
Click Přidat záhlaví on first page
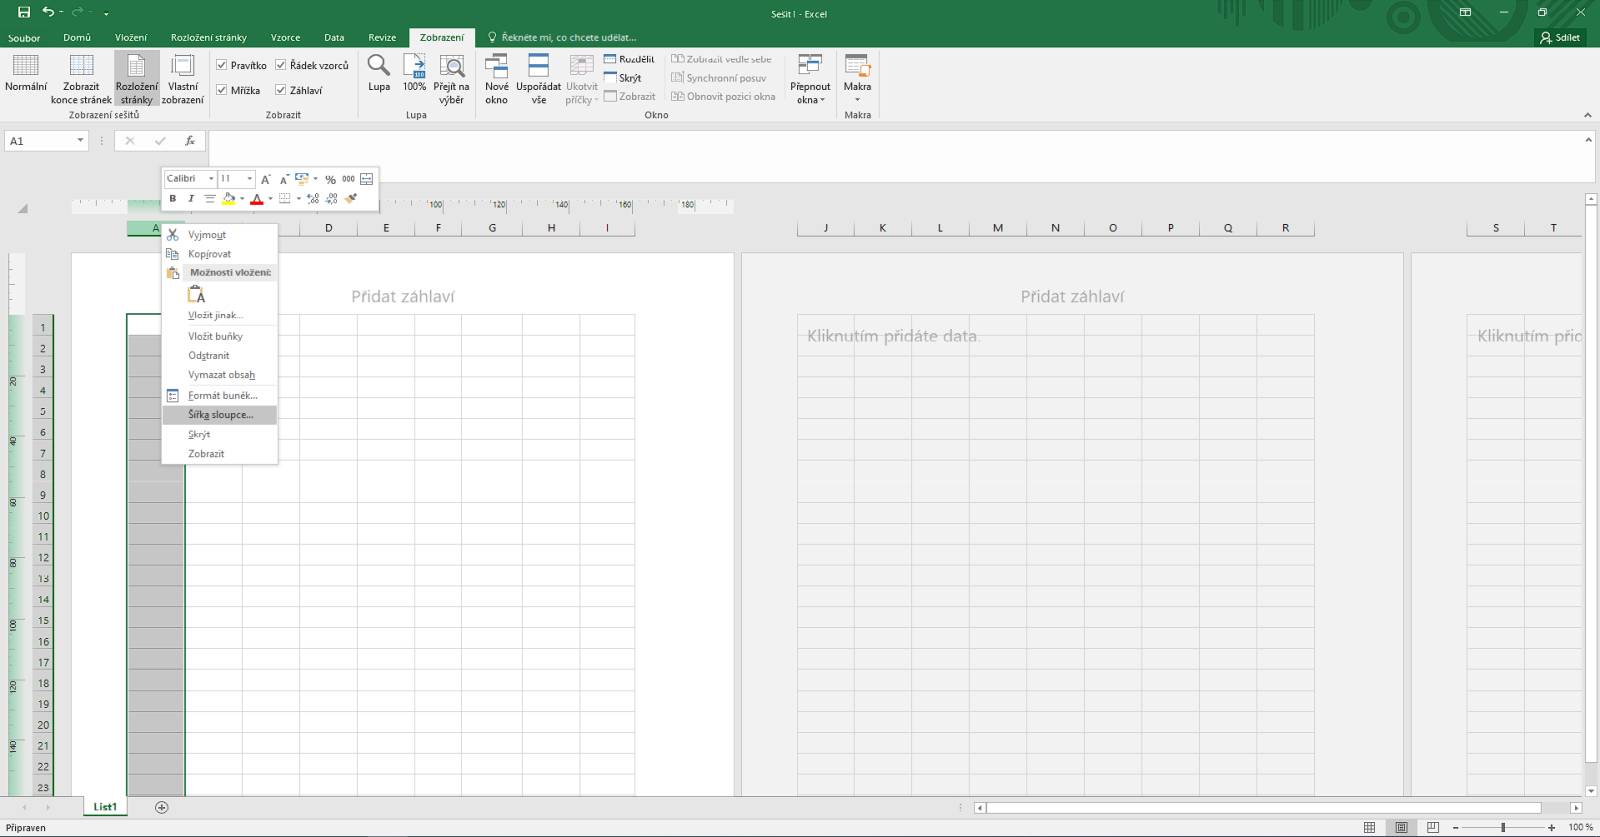point(403,296)
